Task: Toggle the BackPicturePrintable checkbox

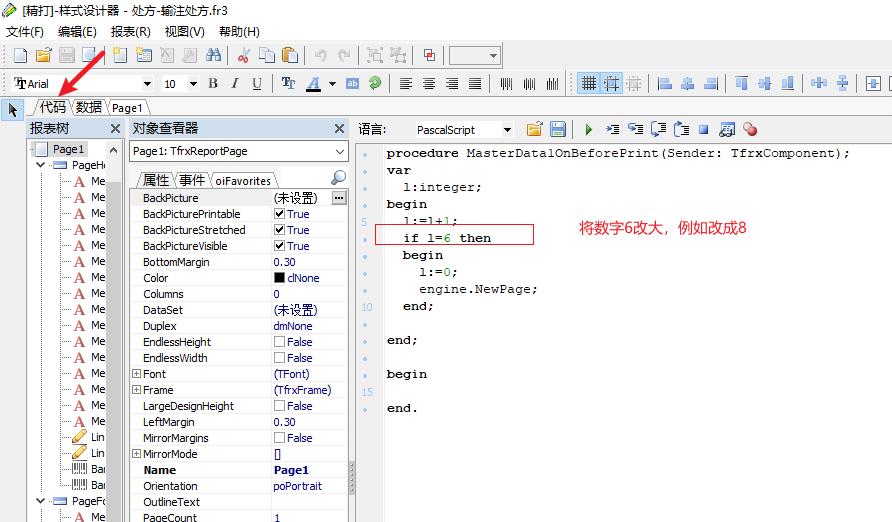Action: coord(280,214)
